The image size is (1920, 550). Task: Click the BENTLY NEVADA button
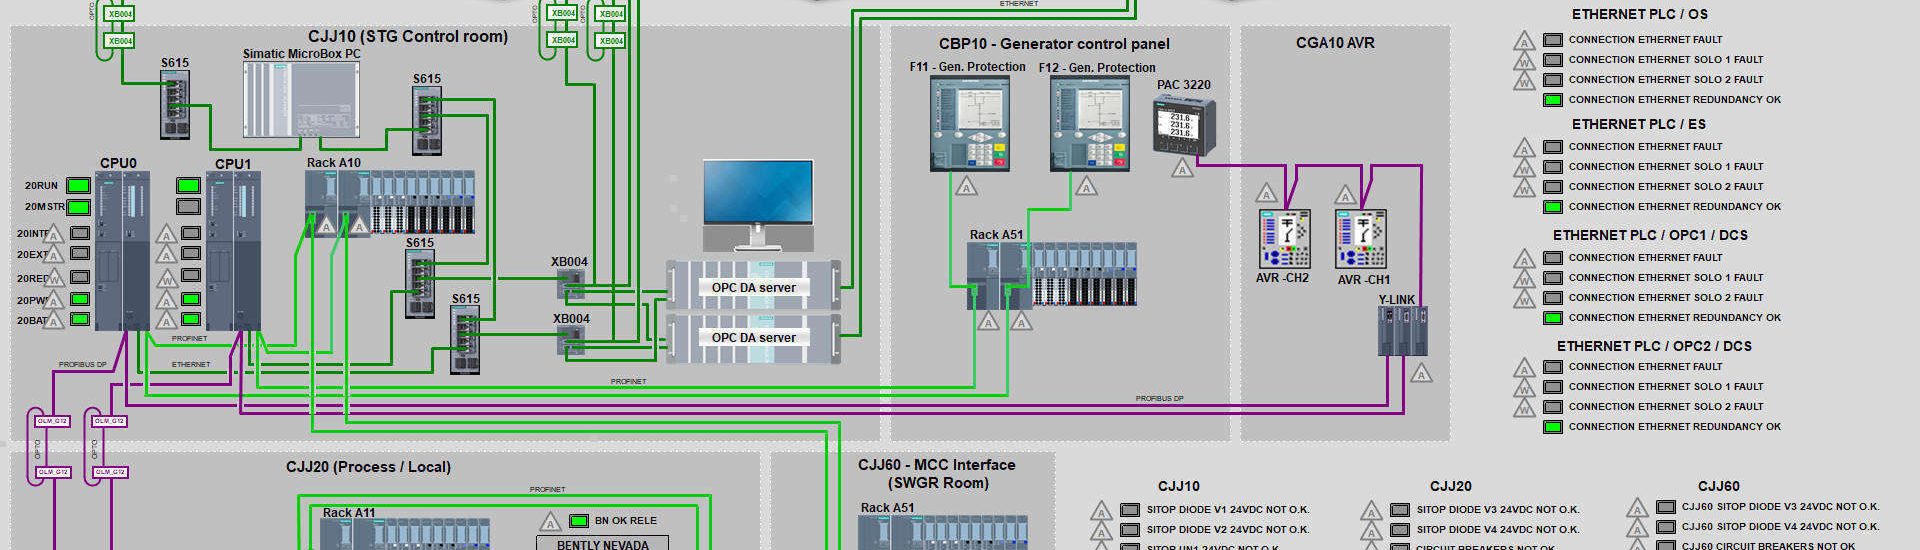(602, 544)
